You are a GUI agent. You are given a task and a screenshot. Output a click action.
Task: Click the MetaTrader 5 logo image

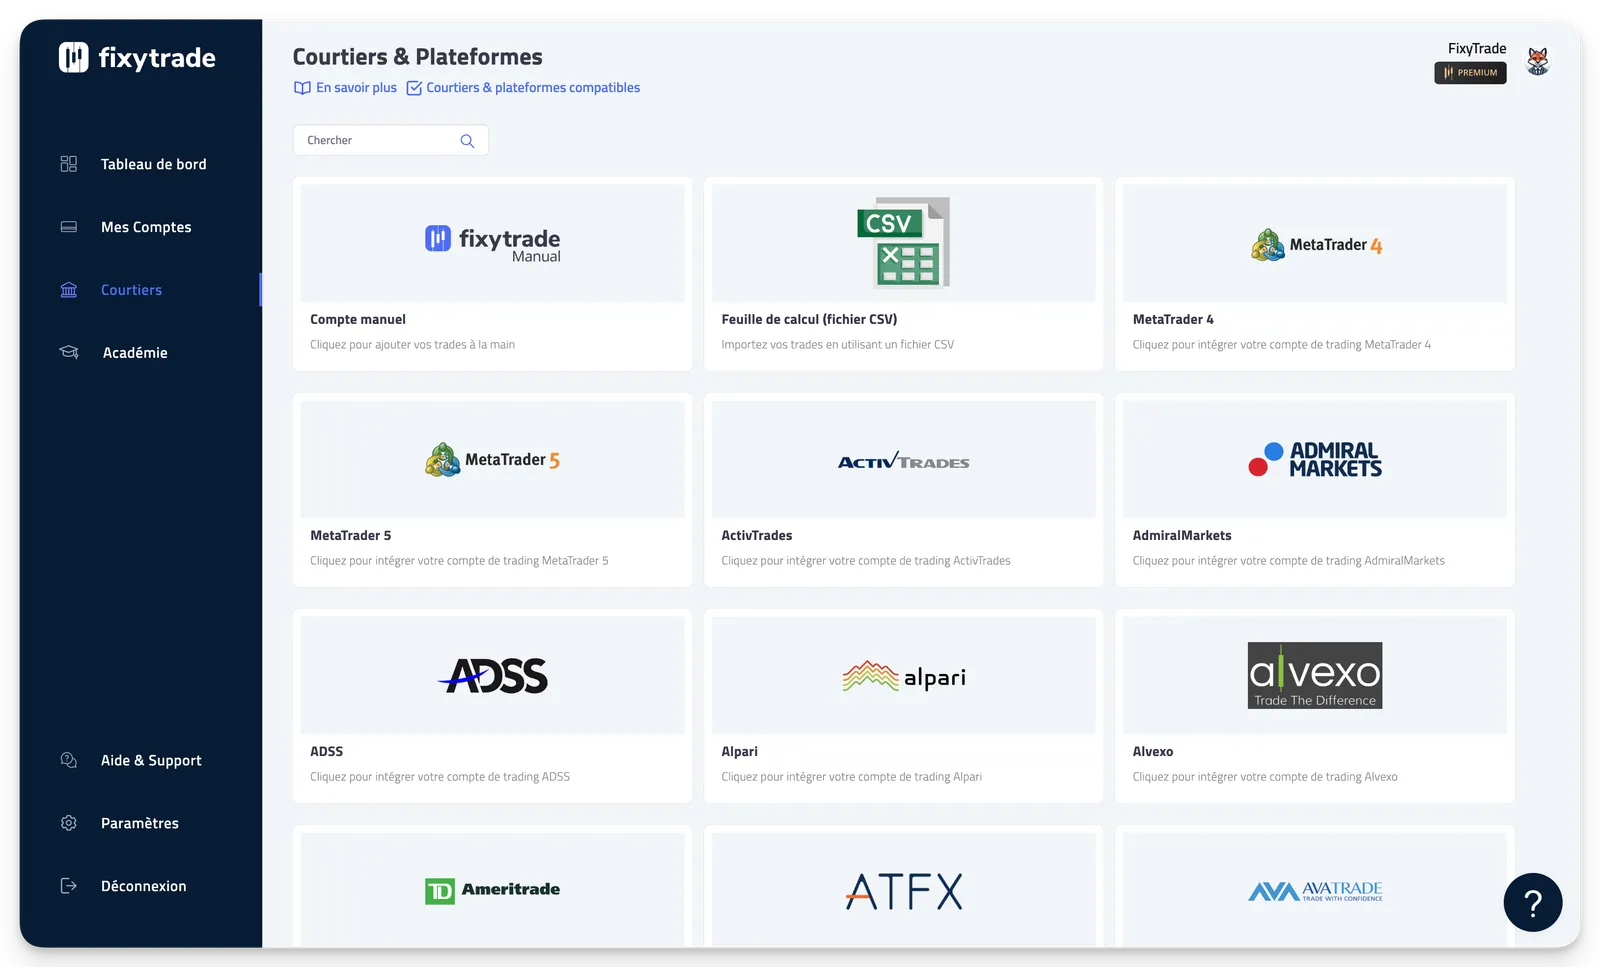493,460
